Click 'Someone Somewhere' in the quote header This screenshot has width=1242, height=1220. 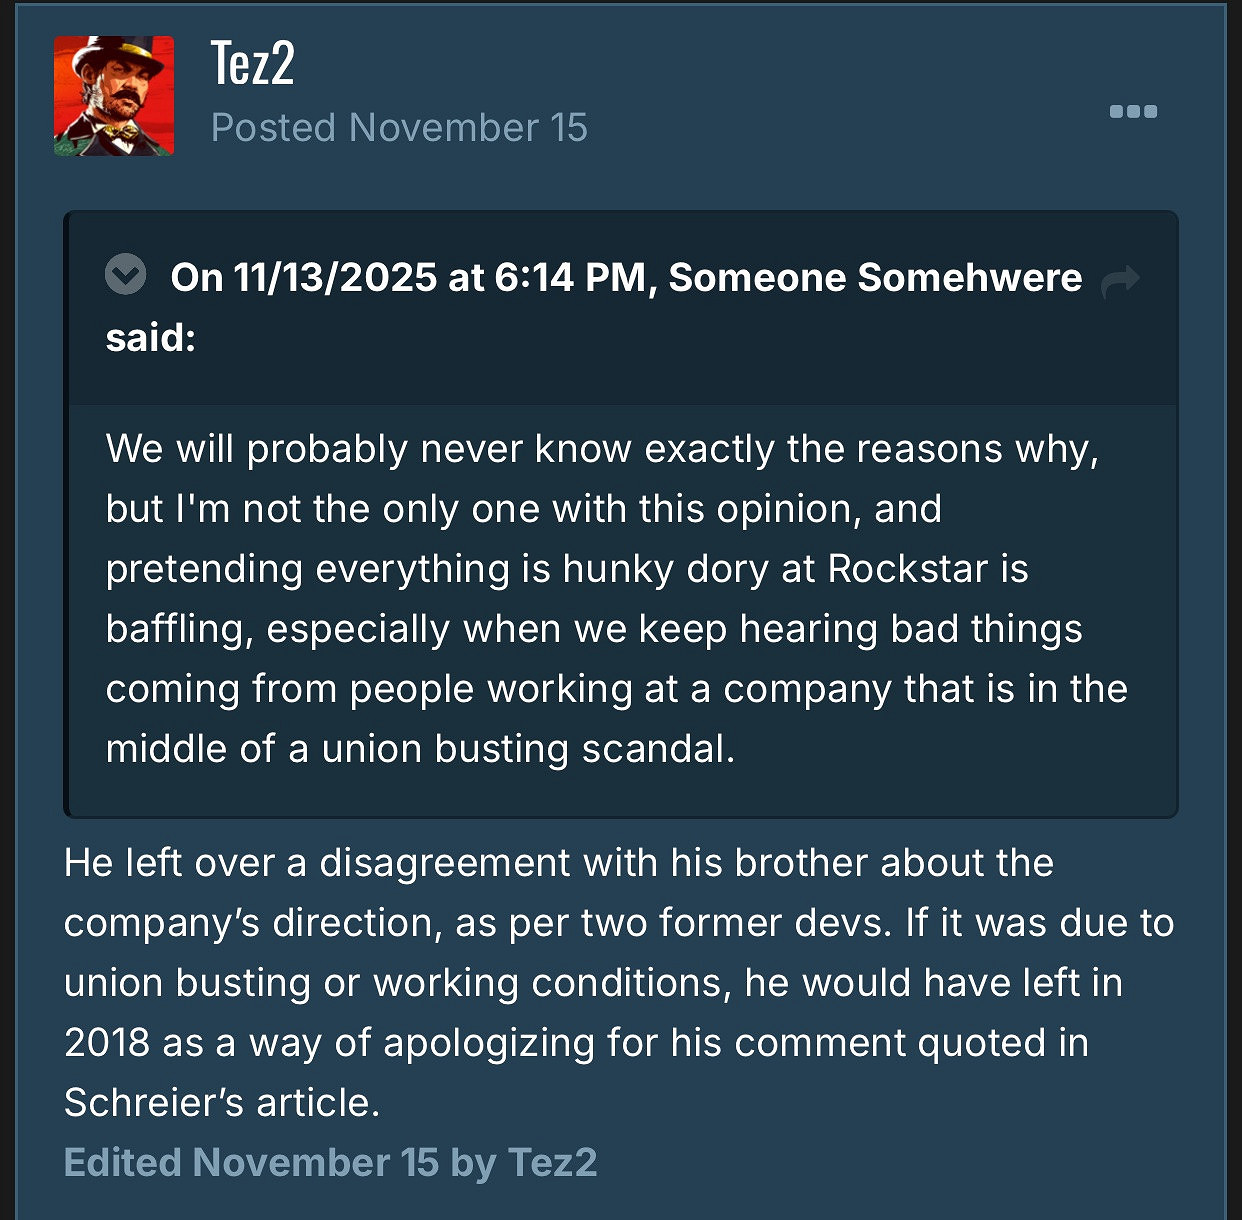click(875, 277)
